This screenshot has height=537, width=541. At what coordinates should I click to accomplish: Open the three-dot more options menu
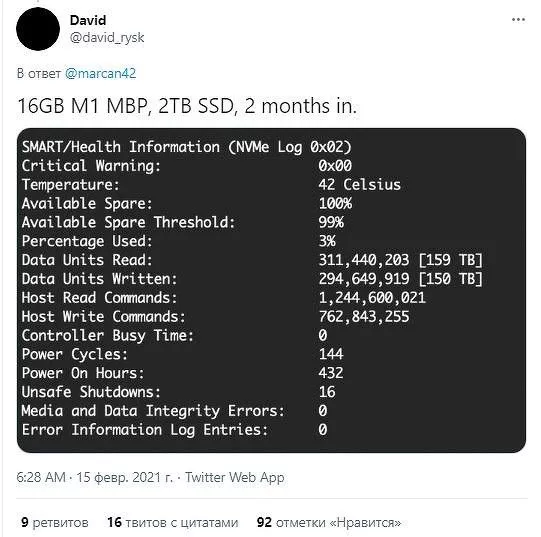point(518,20)
